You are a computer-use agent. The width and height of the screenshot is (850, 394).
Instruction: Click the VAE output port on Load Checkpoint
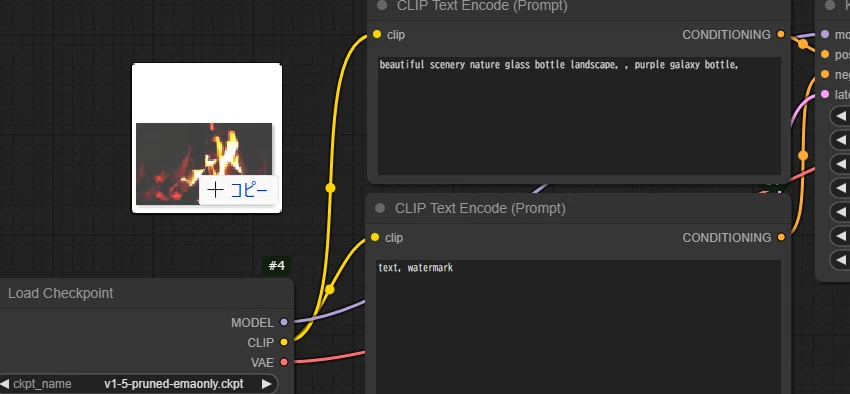(284, 362)
